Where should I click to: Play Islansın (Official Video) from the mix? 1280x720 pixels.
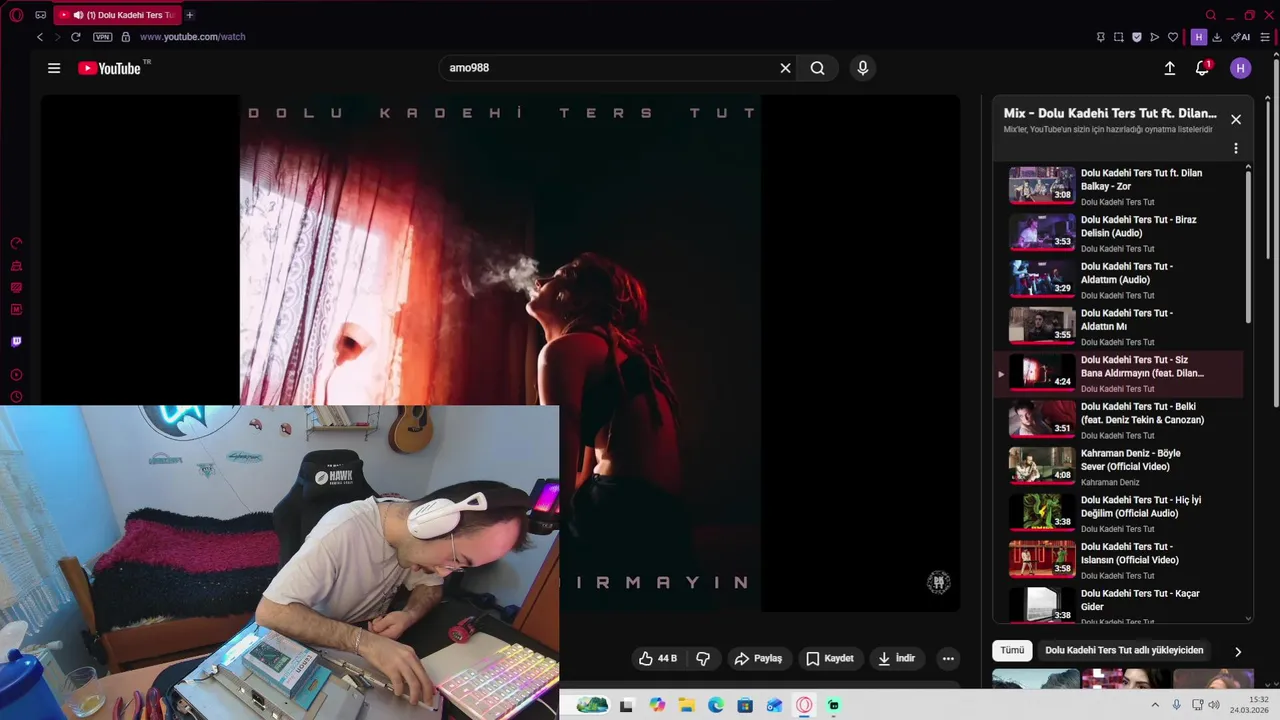(1120, 560)
